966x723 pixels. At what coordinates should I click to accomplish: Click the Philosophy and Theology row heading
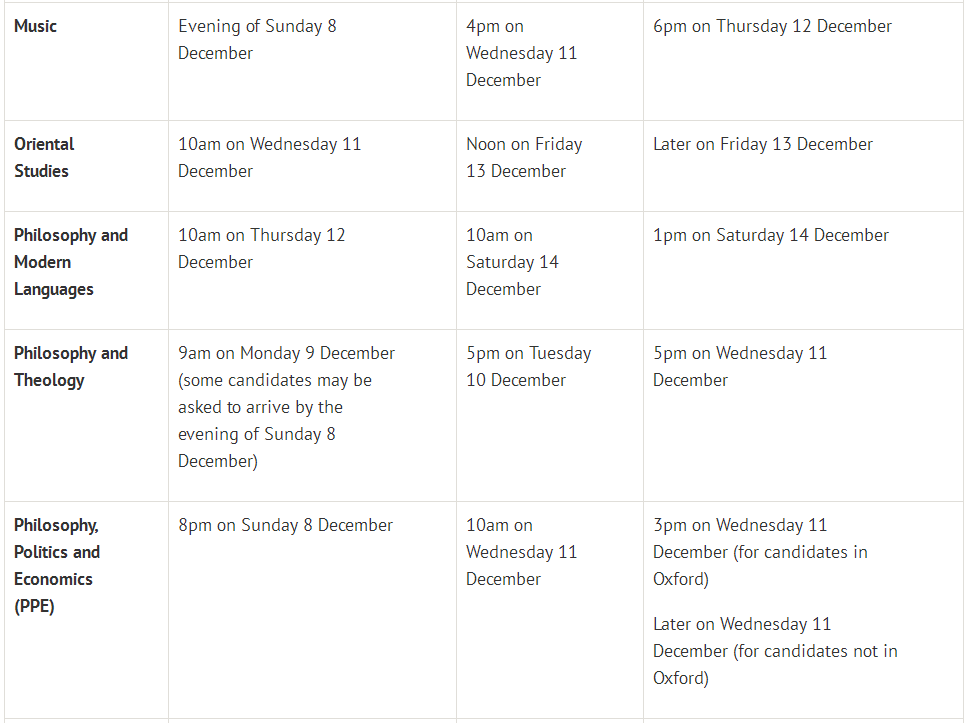pos(70,366)
